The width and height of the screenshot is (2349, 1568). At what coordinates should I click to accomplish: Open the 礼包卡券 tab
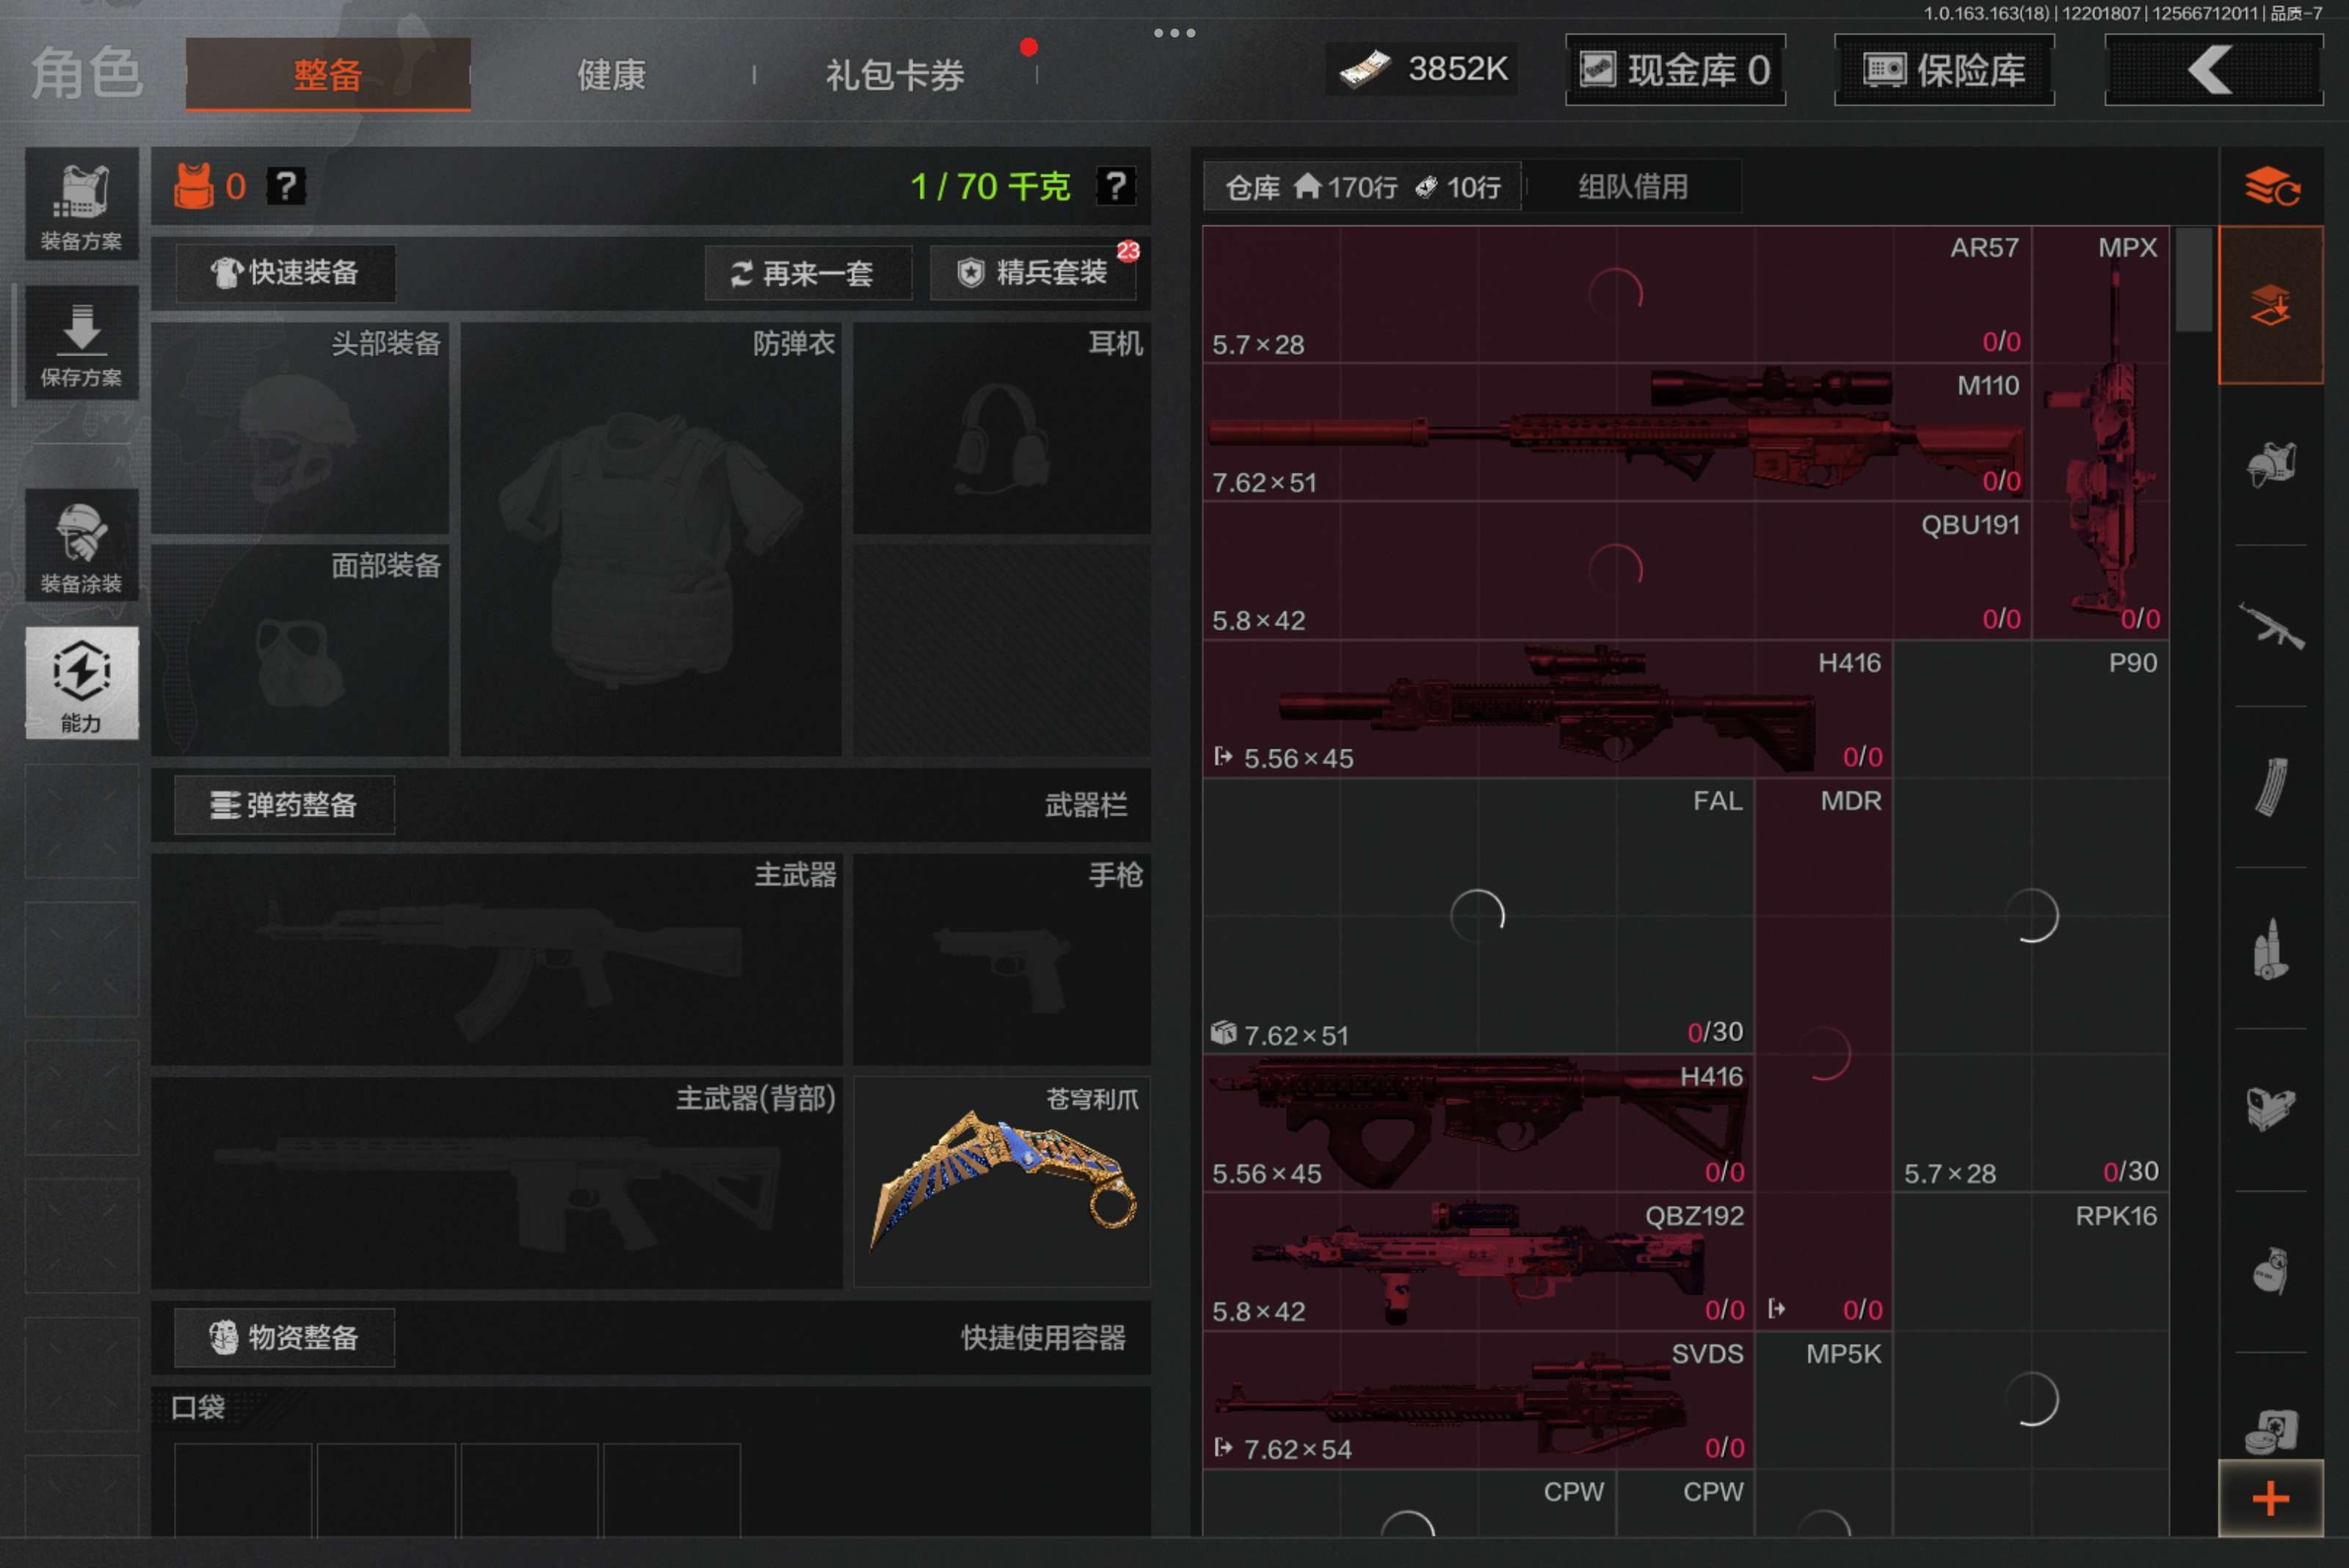[x=894, y=75]
